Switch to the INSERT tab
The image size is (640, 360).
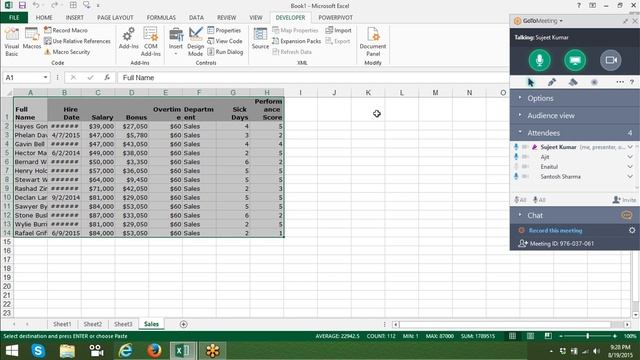pos(75,18)
